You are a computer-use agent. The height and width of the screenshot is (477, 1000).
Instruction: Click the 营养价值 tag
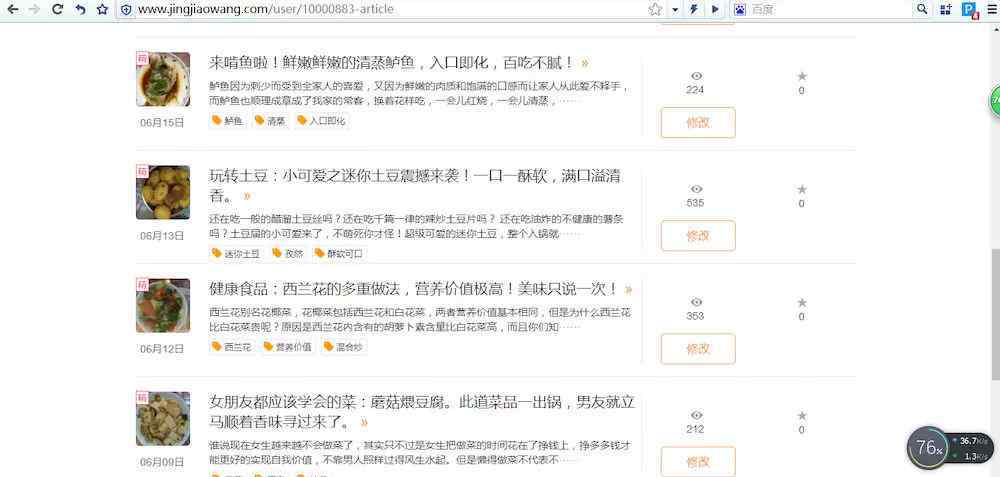pyautogui.click(x=288, y=347)
